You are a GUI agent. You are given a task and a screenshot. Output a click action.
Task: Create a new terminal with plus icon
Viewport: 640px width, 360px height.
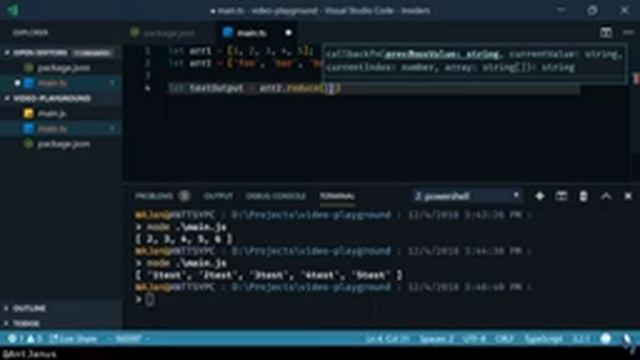coord(540,196)
